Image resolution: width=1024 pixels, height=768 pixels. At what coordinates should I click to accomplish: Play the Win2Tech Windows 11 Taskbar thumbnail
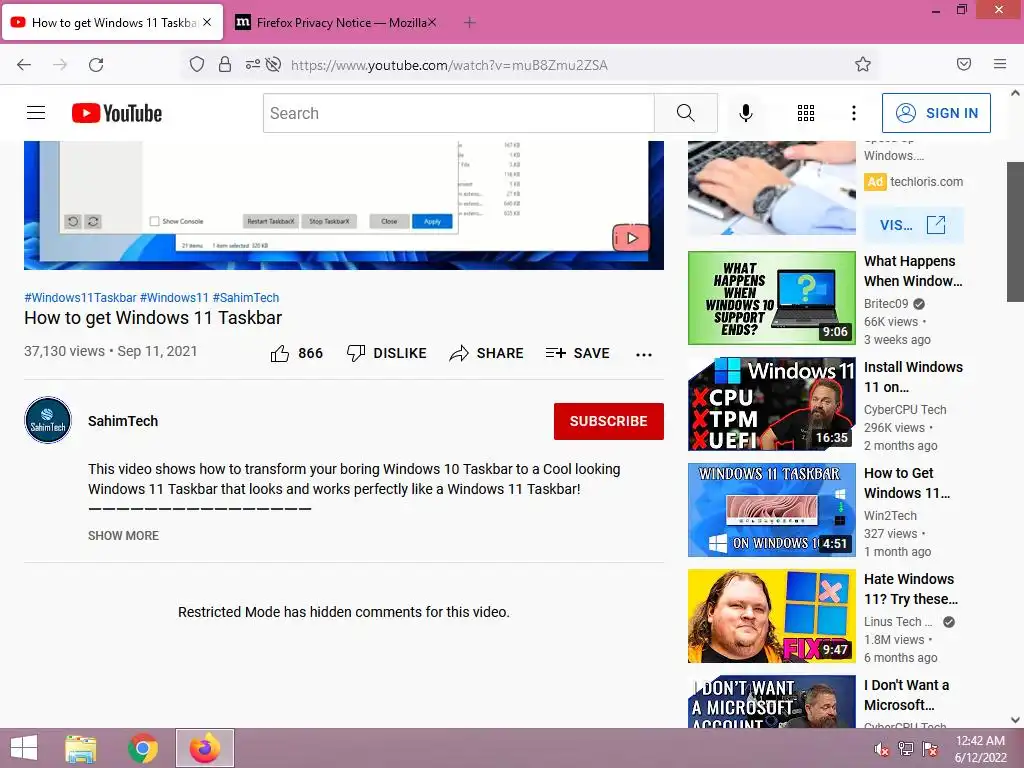771,510
